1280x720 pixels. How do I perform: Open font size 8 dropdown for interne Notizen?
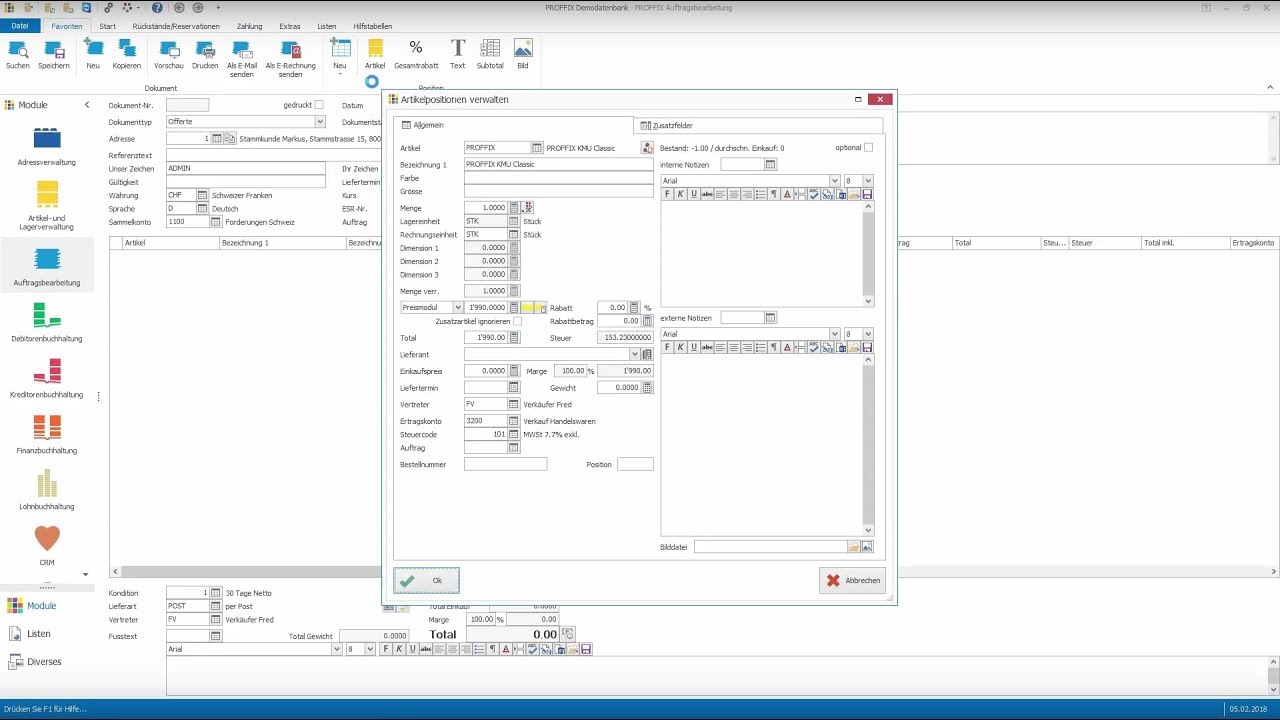click(868, 181)
